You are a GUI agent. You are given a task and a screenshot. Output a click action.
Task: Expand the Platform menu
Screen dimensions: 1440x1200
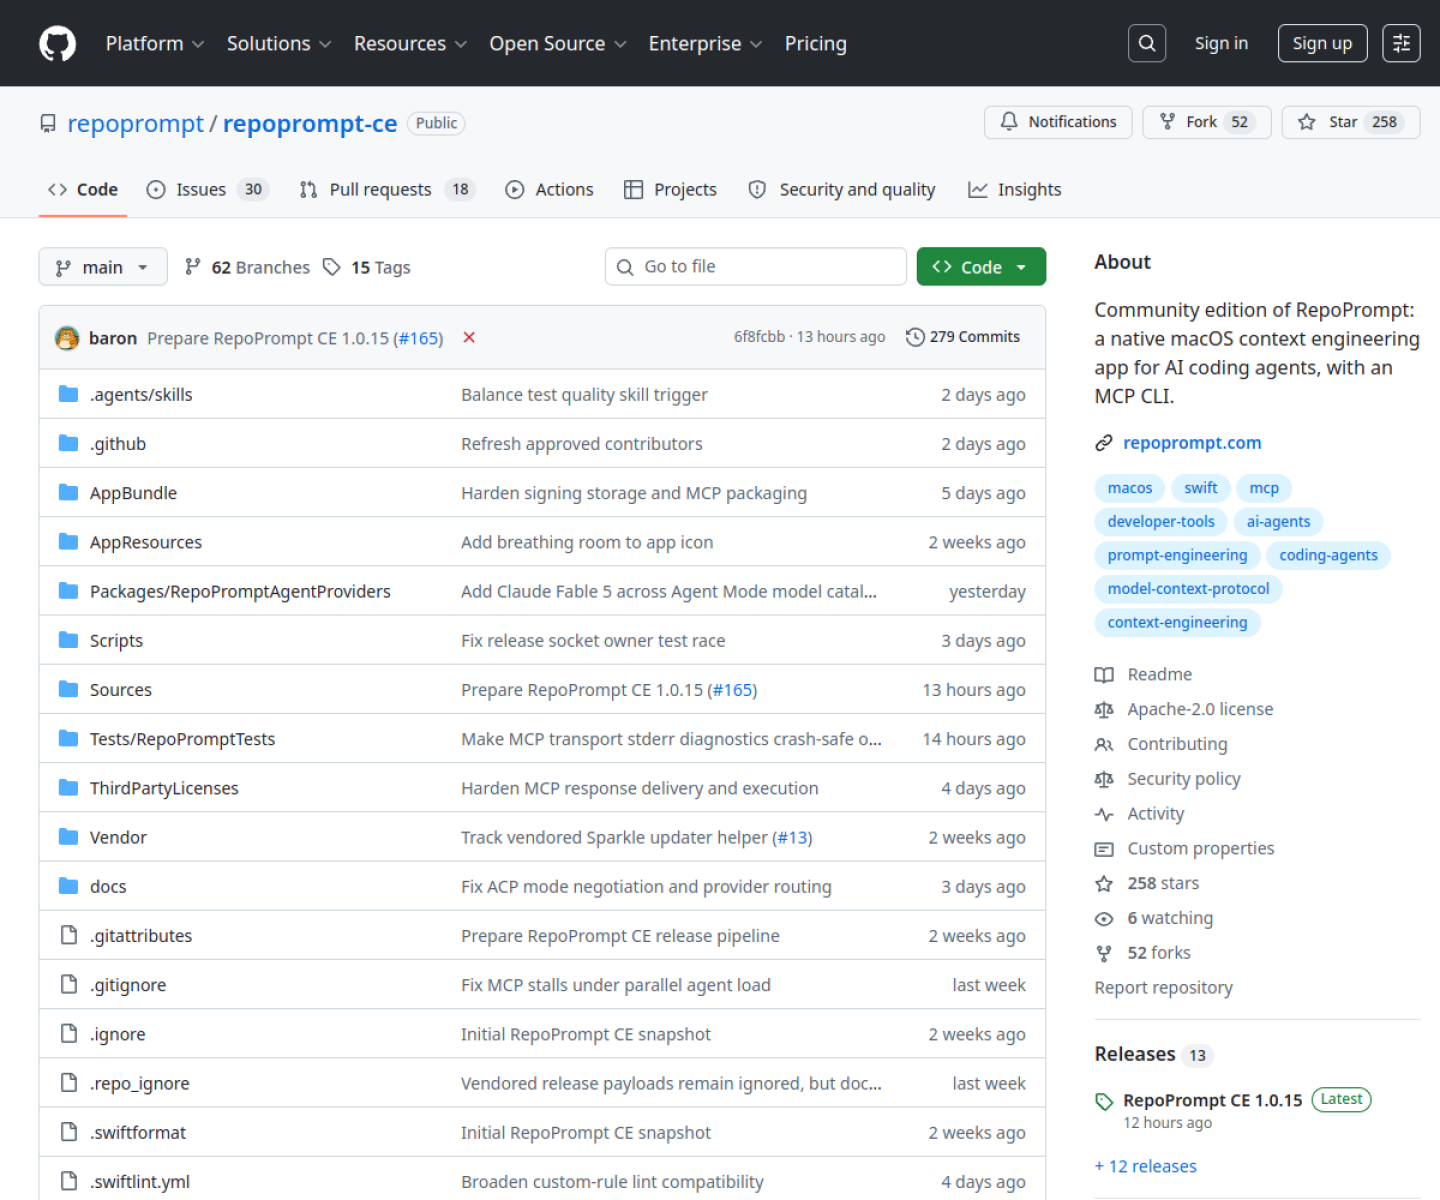pos(155,43)
